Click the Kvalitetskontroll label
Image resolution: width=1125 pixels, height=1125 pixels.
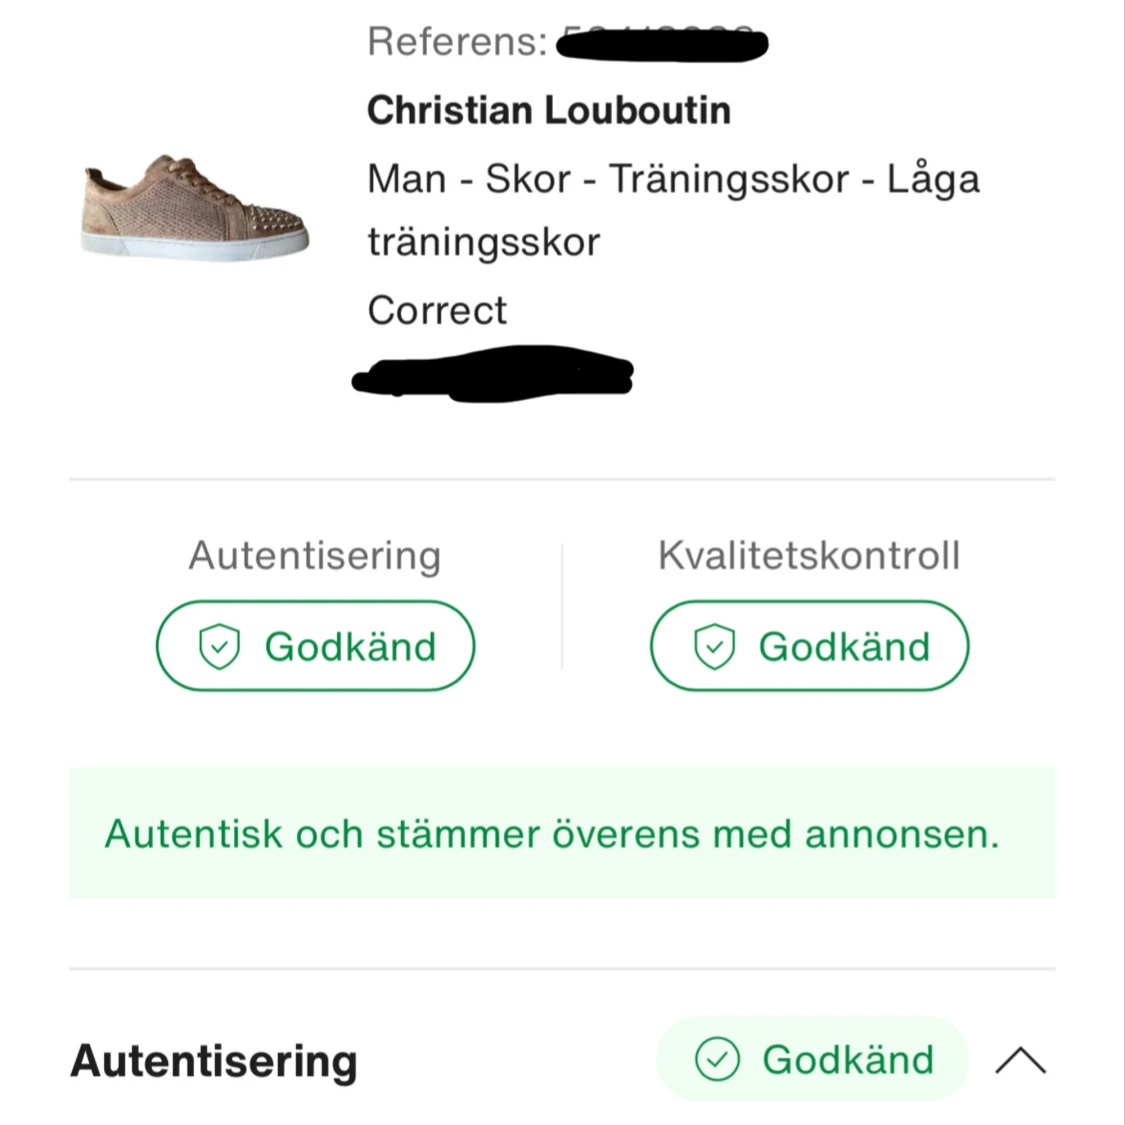(808, 556)
